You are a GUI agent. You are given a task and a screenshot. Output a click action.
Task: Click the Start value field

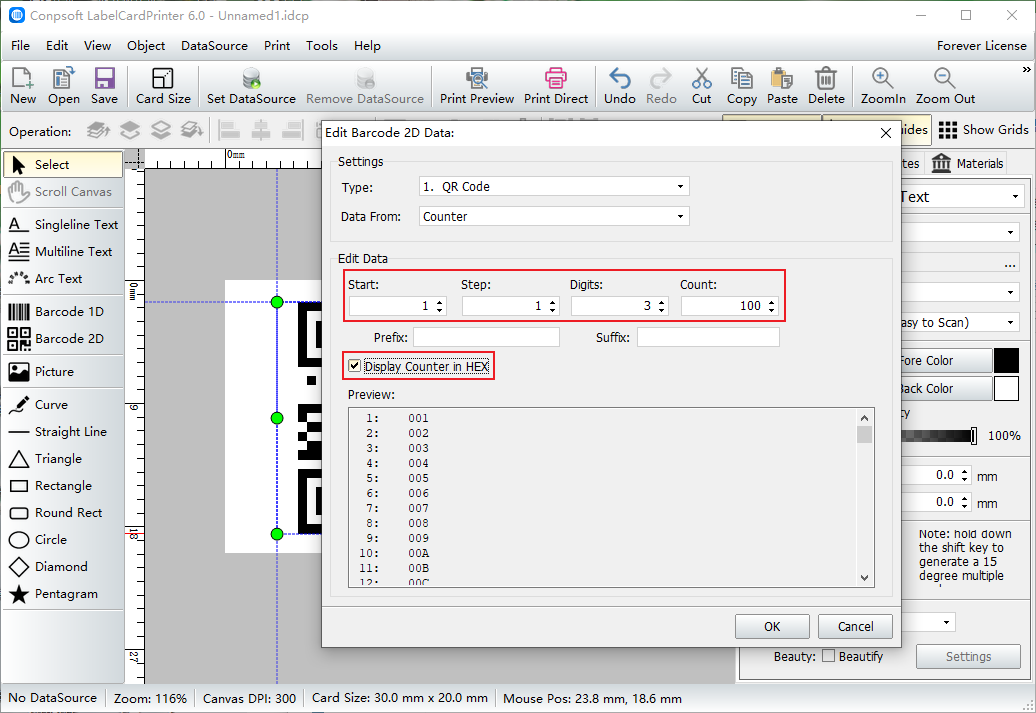(397, 306)
